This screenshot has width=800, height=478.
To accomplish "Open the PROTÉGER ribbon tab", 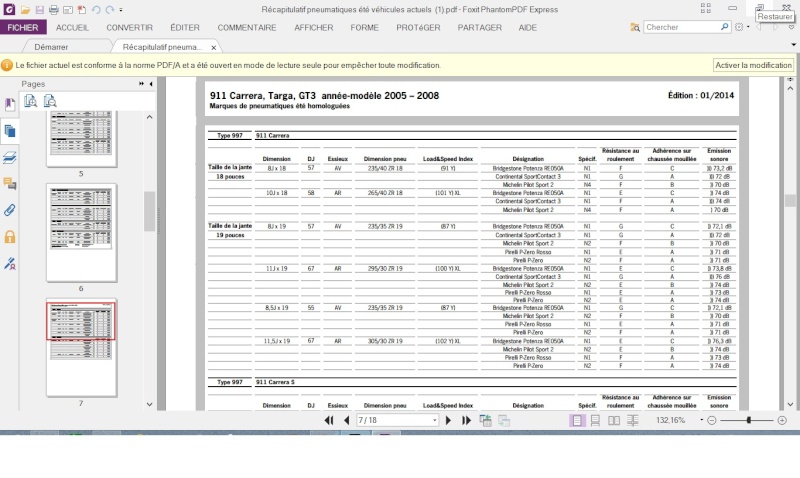I will tap(418, 28).
